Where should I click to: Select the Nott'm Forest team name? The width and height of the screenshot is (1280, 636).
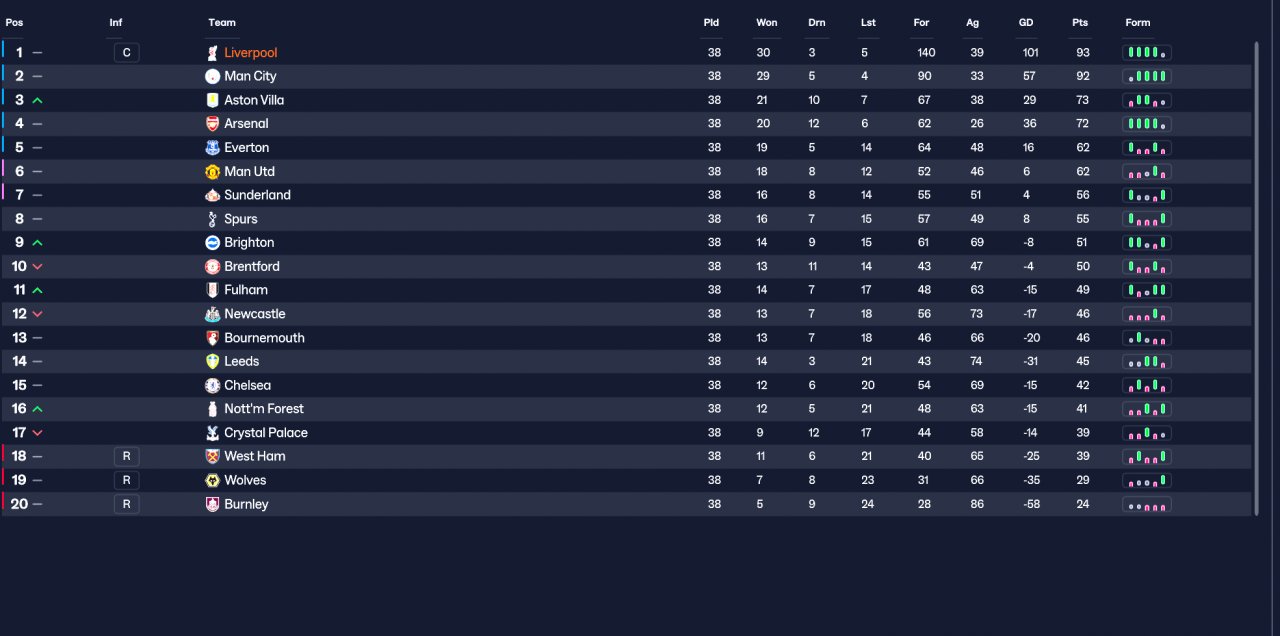[264, 409]
